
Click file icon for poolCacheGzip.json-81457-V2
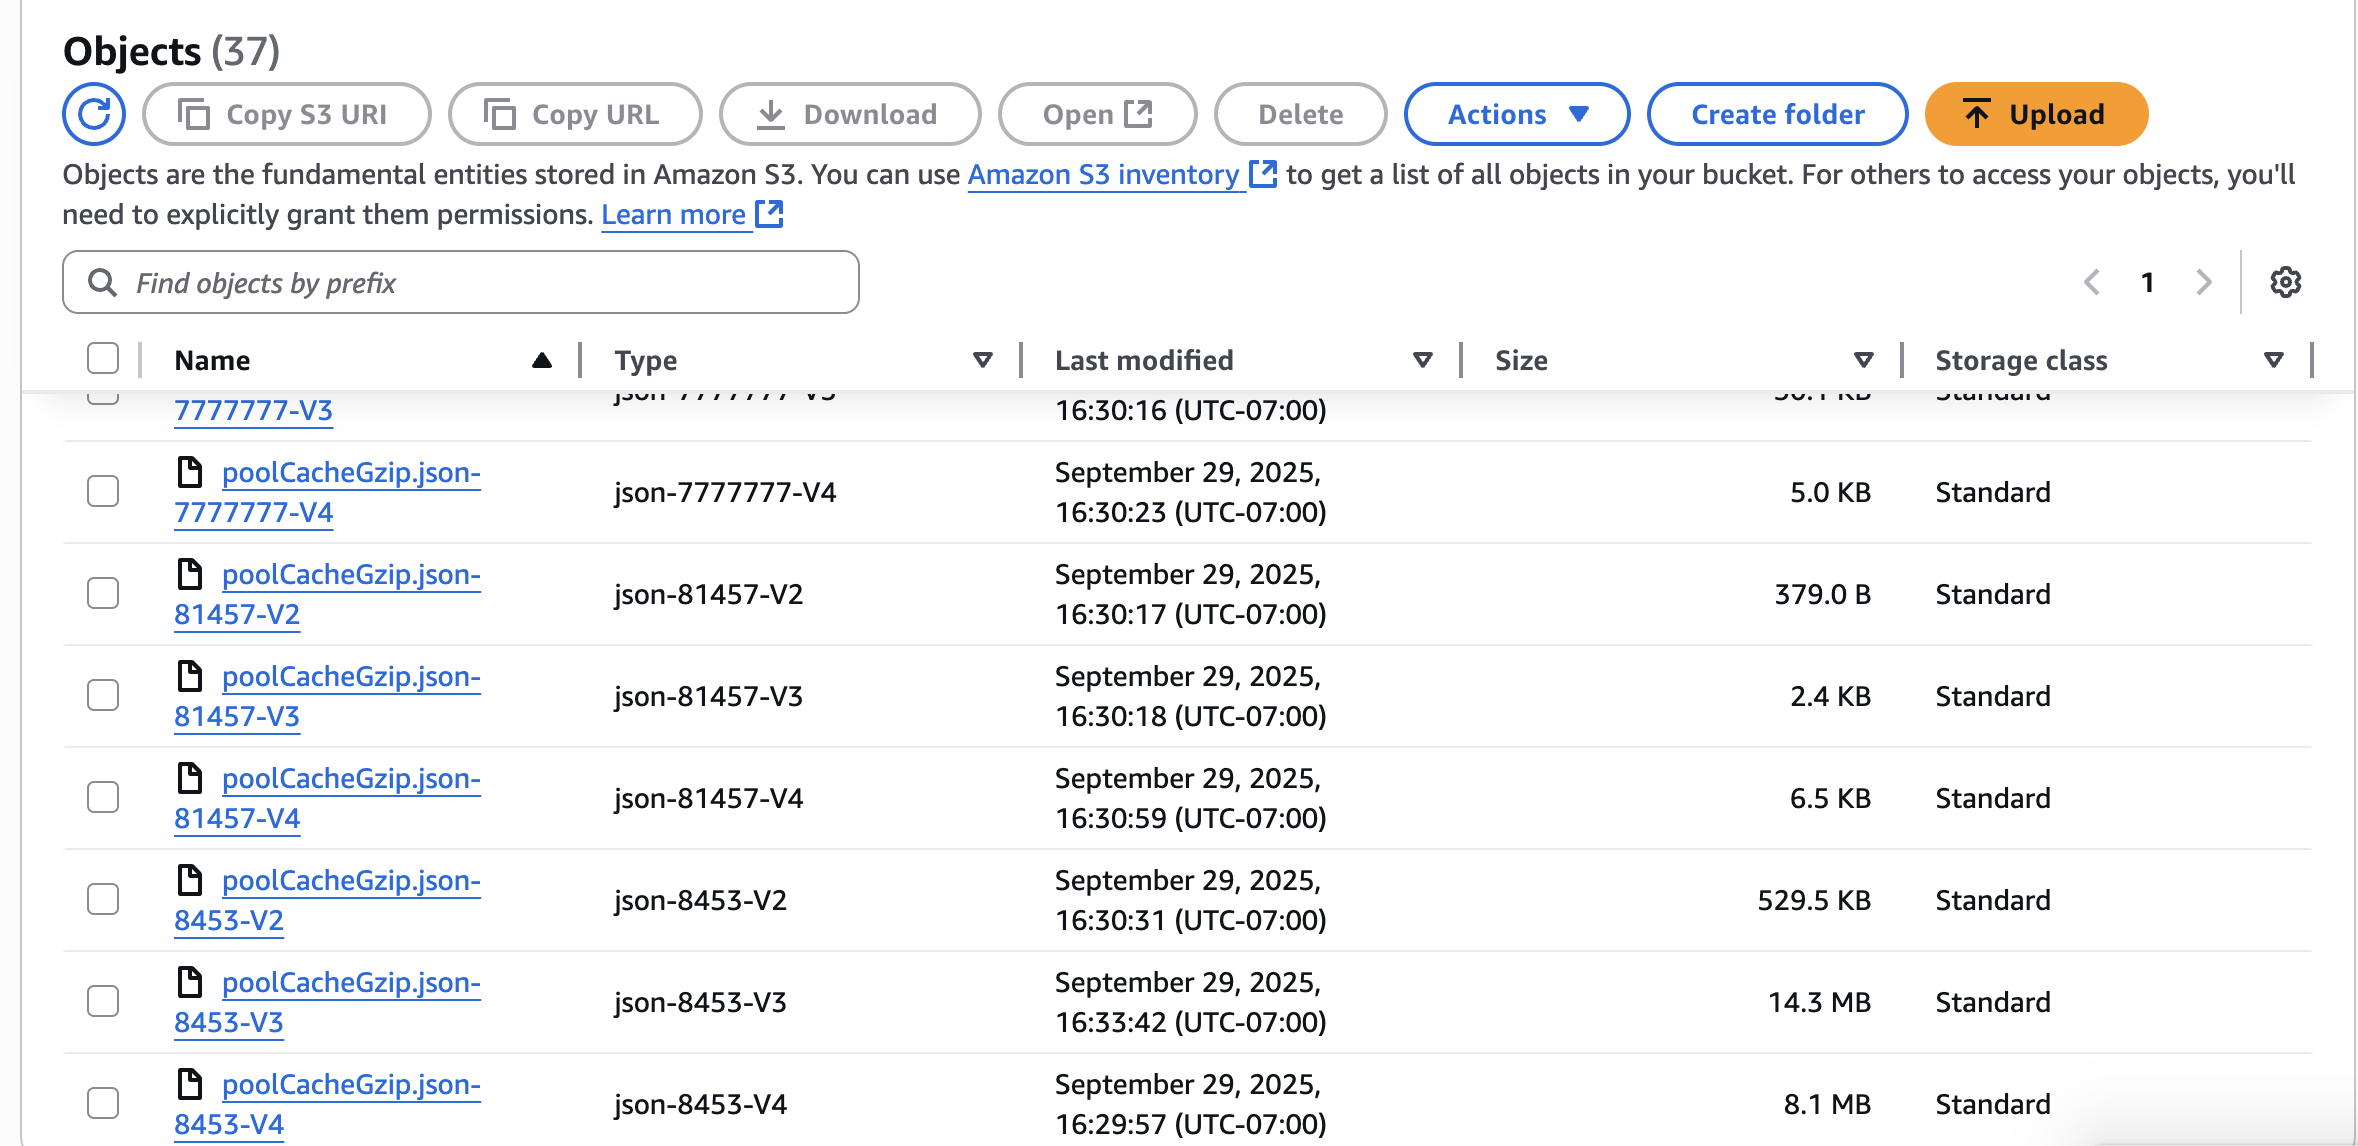point(190,574)
